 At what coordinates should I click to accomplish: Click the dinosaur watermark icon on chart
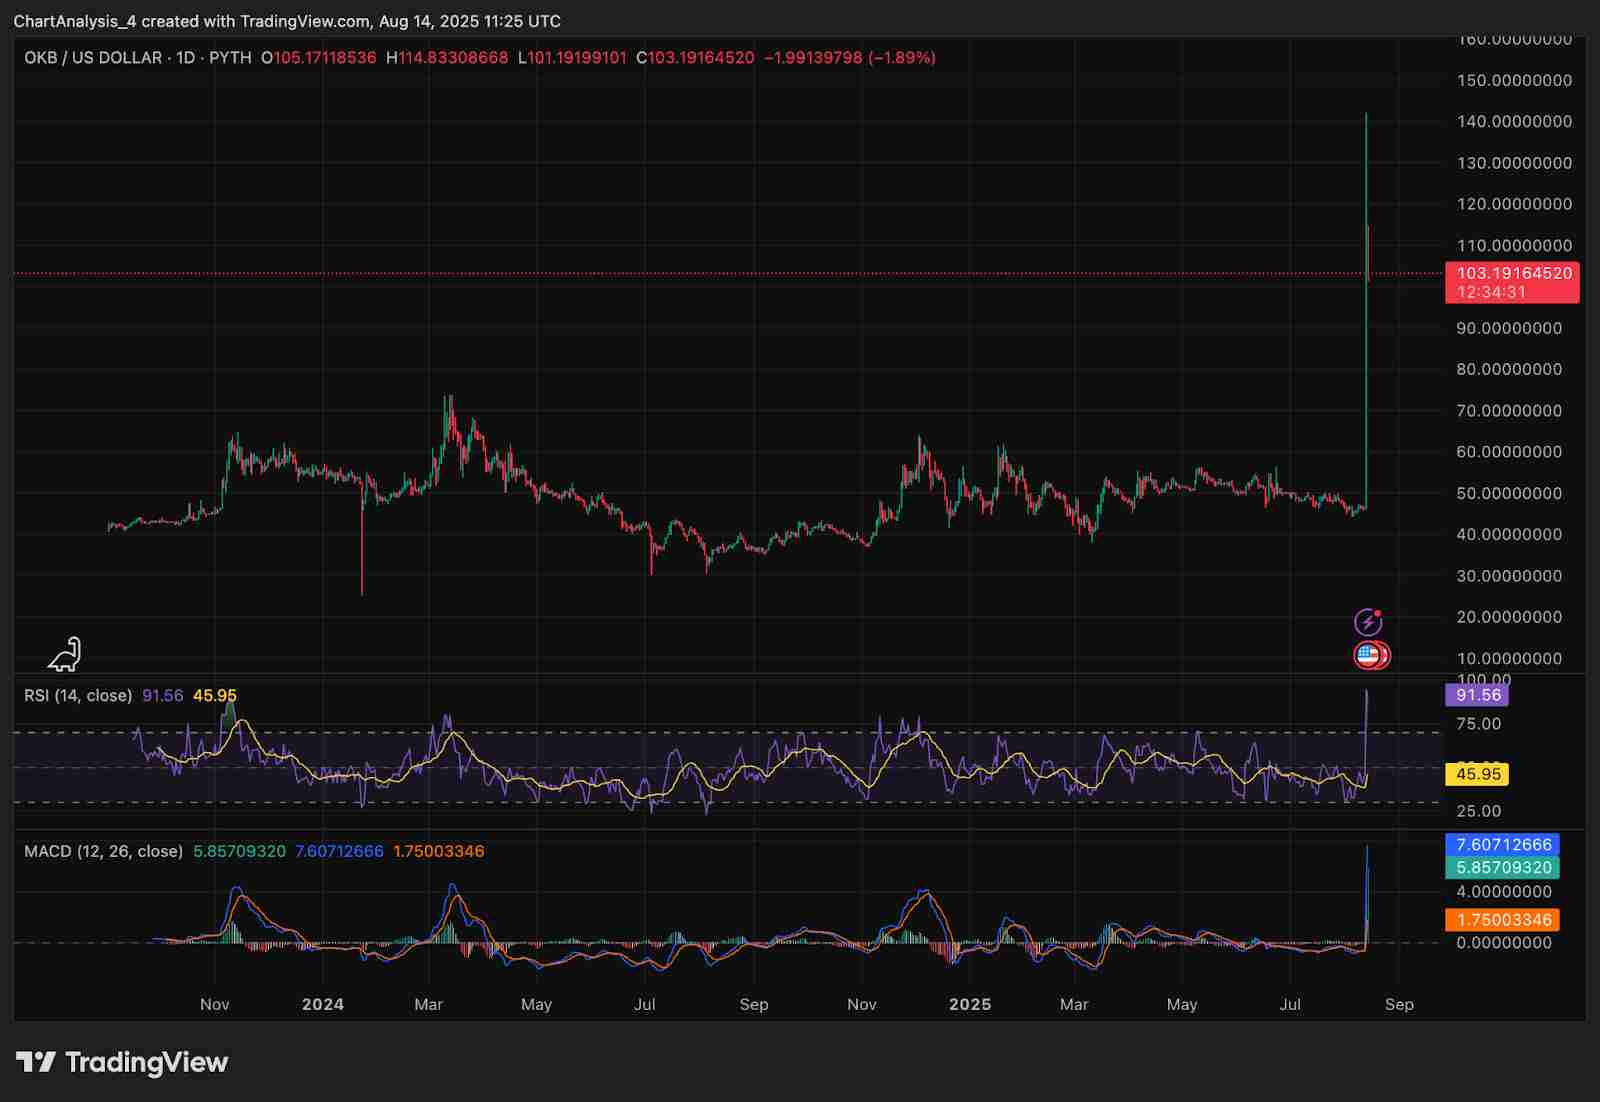pos(65,655)
